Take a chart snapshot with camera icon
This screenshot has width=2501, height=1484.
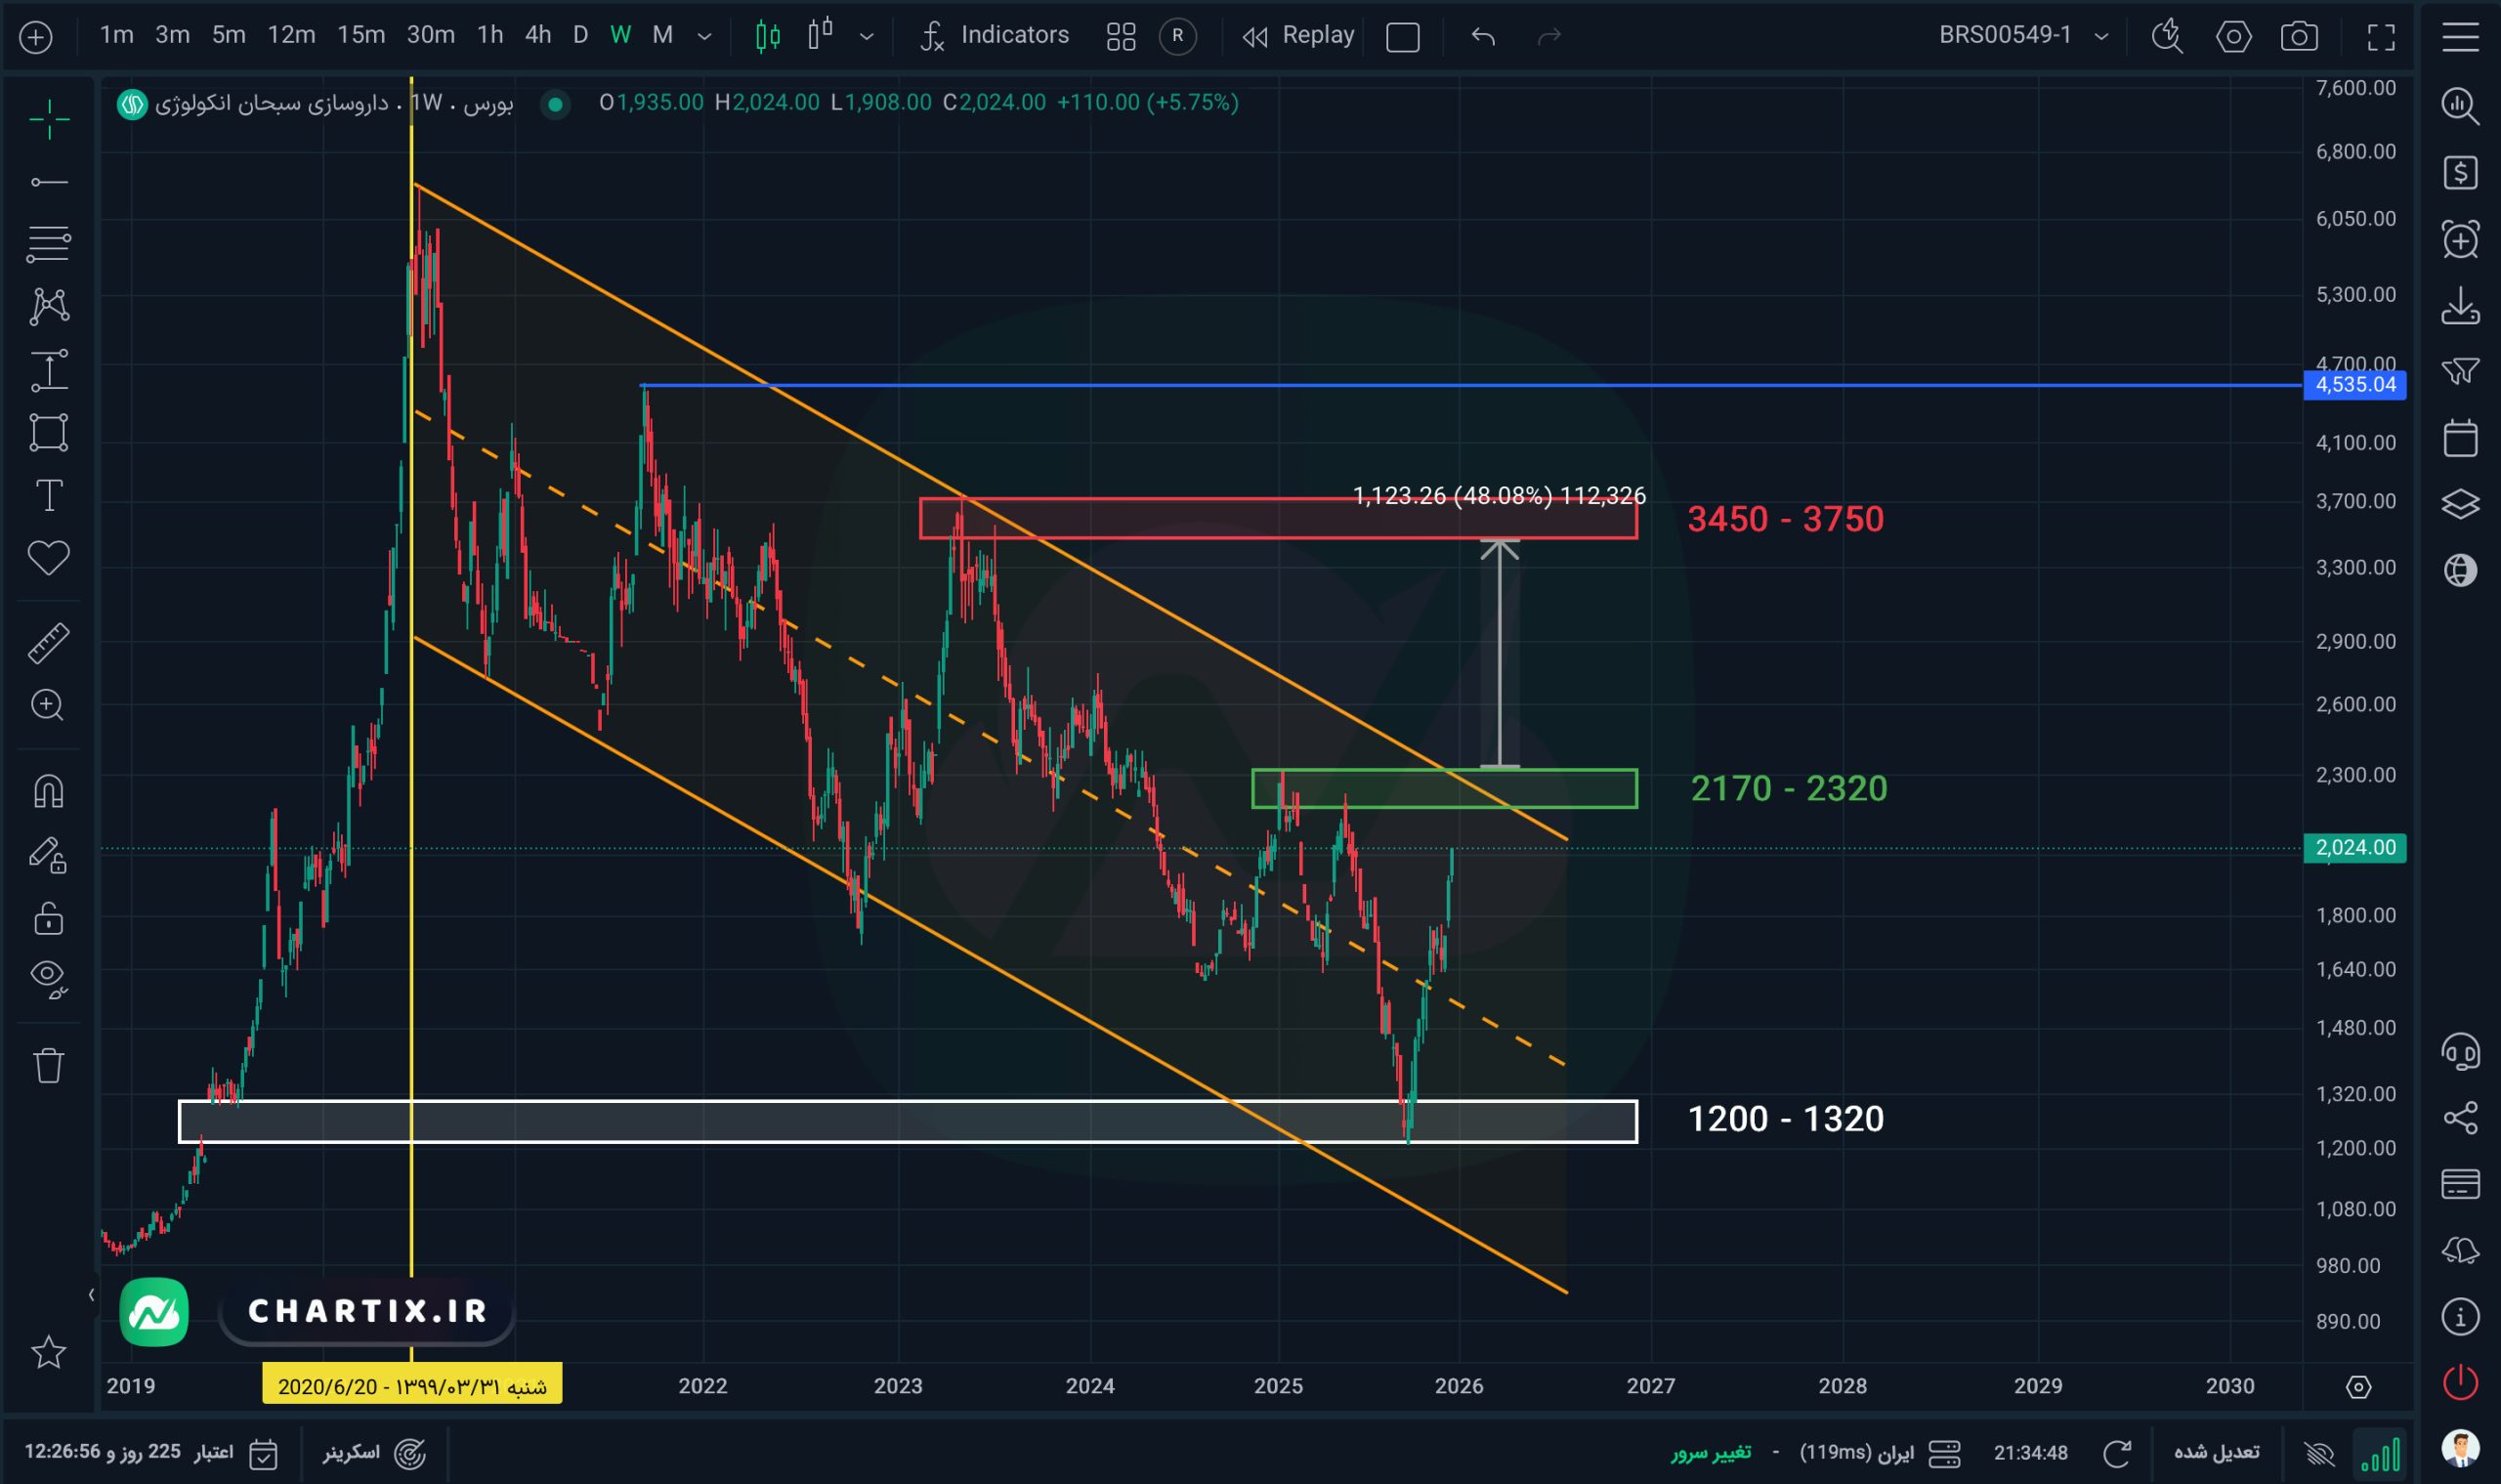(2298, 37)
